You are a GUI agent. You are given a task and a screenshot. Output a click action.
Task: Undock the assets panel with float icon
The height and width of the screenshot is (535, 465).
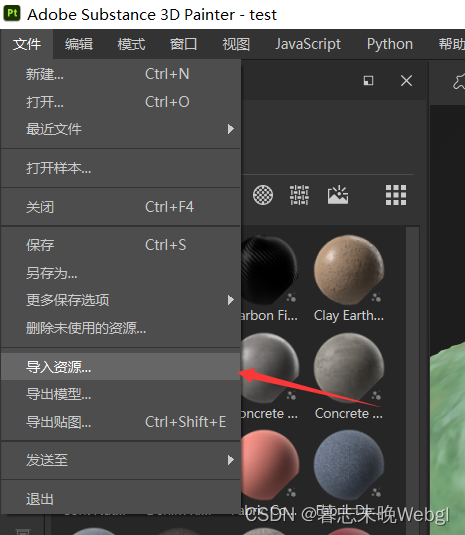[368, 81]
